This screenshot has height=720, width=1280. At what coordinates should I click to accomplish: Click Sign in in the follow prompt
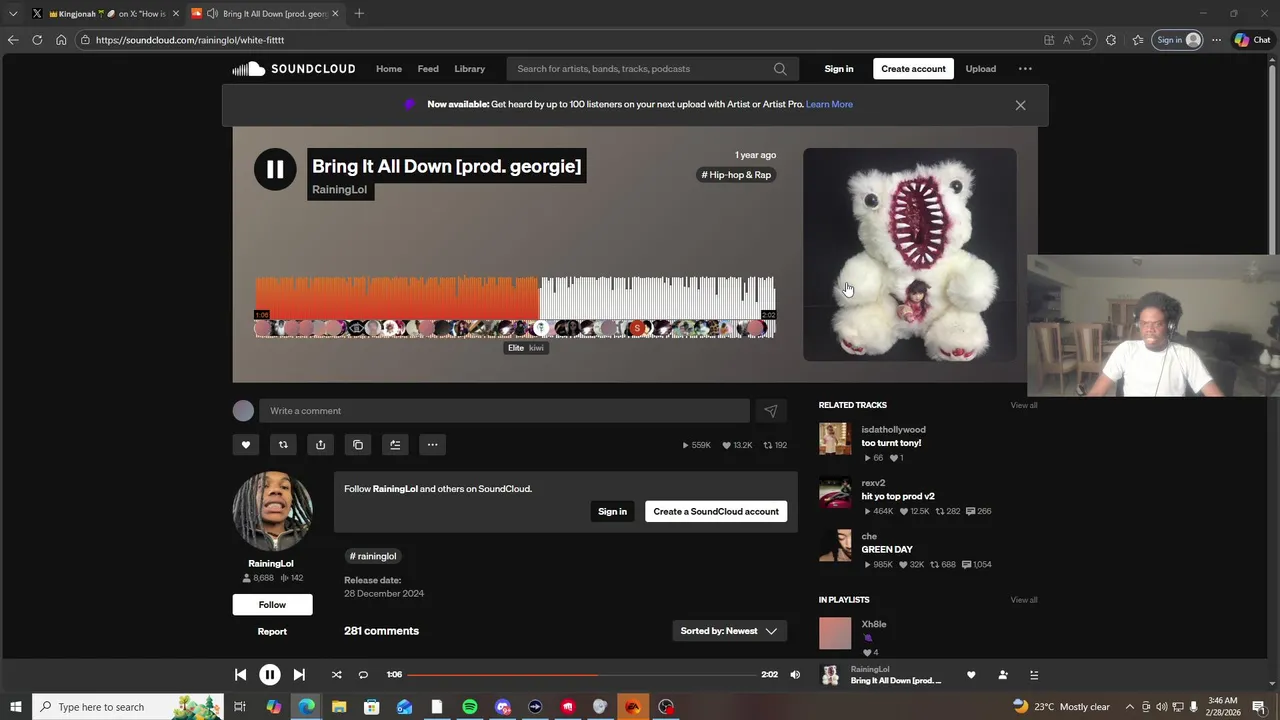coord(612,511)
